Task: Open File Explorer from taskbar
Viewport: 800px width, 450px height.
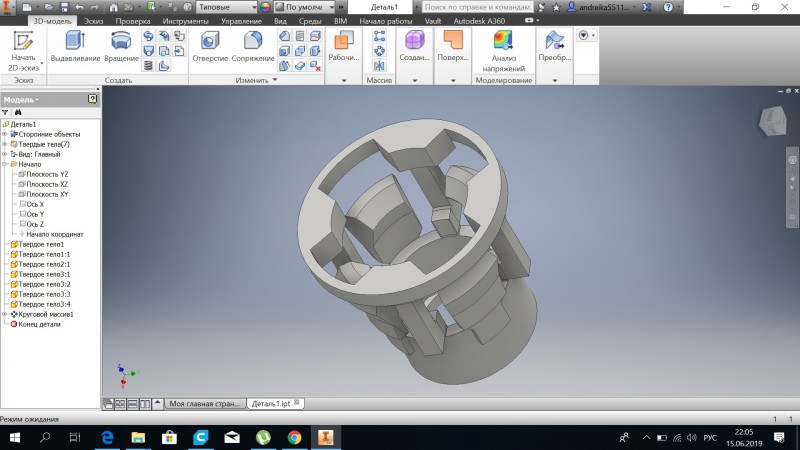Action: coord(138,438)
